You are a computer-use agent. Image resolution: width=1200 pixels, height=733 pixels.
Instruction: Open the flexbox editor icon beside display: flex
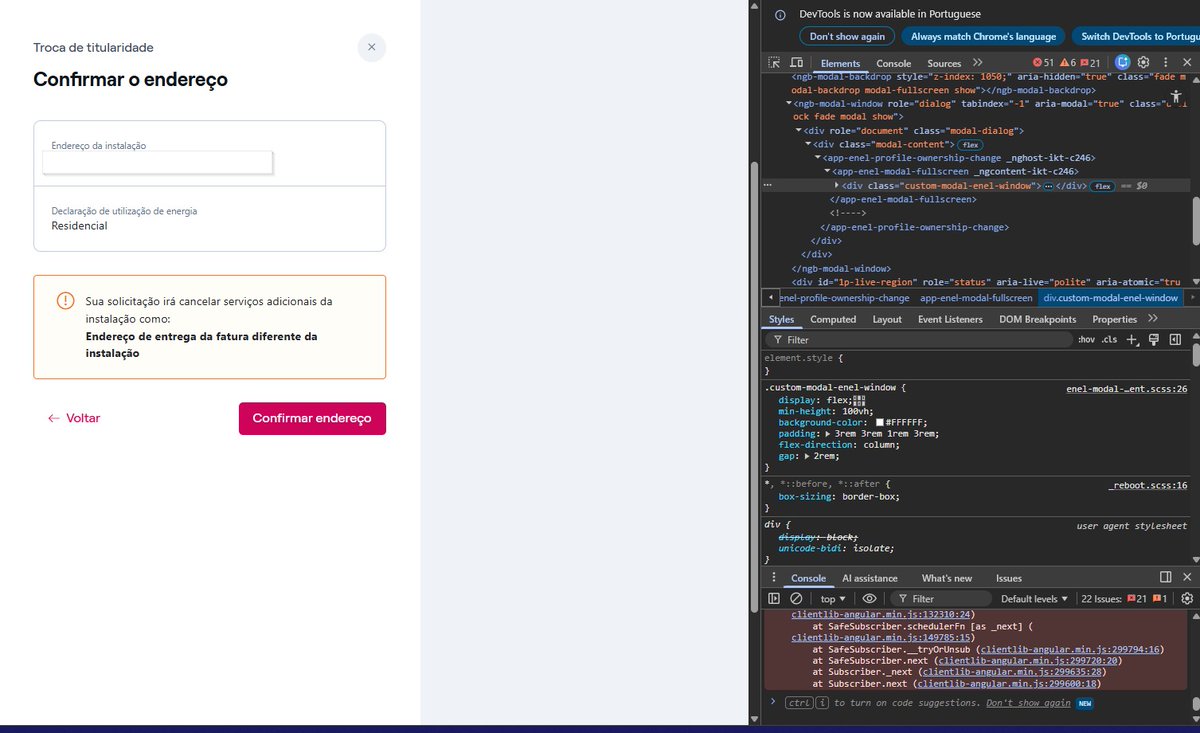tap(857, 400)
